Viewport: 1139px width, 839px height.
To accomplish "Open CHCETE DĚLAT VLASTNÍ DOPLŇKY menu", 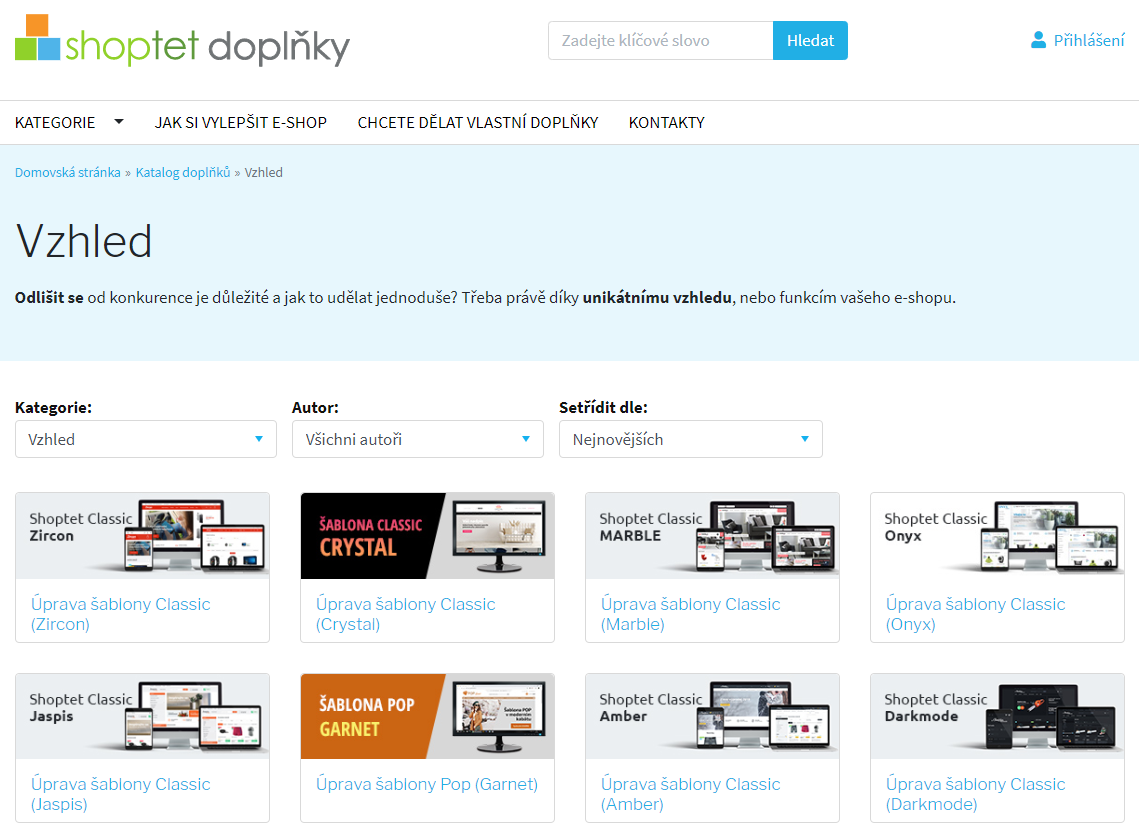I will click(477, 122).
